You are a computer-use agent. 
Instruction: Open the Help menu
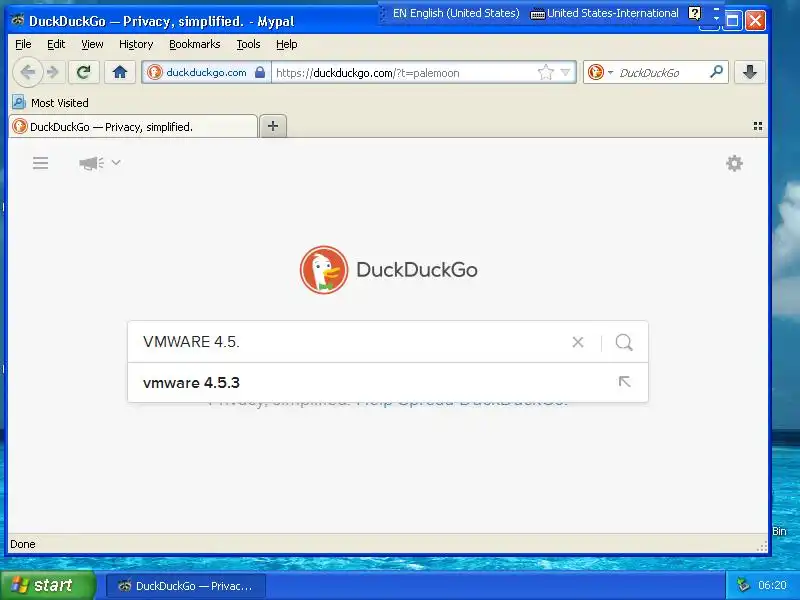(x=286, y=44)
